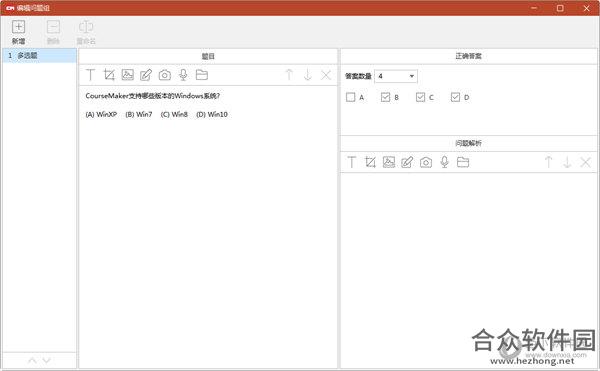Move question item down arrow
This screenshot has width=600, height=371.
[308, 75]
